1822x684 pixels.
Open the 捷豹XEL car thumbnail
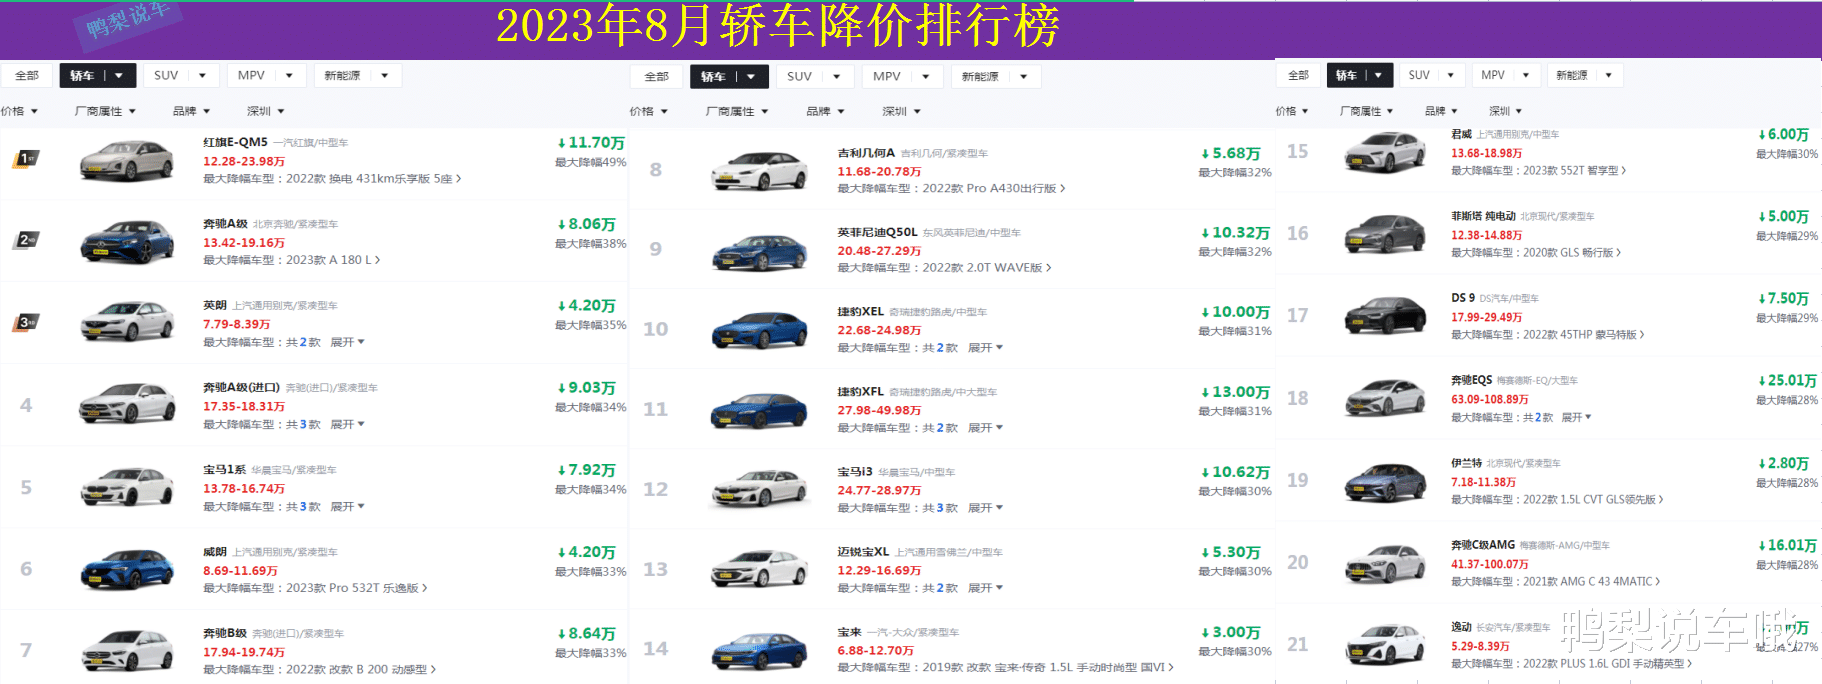(760, 330)
